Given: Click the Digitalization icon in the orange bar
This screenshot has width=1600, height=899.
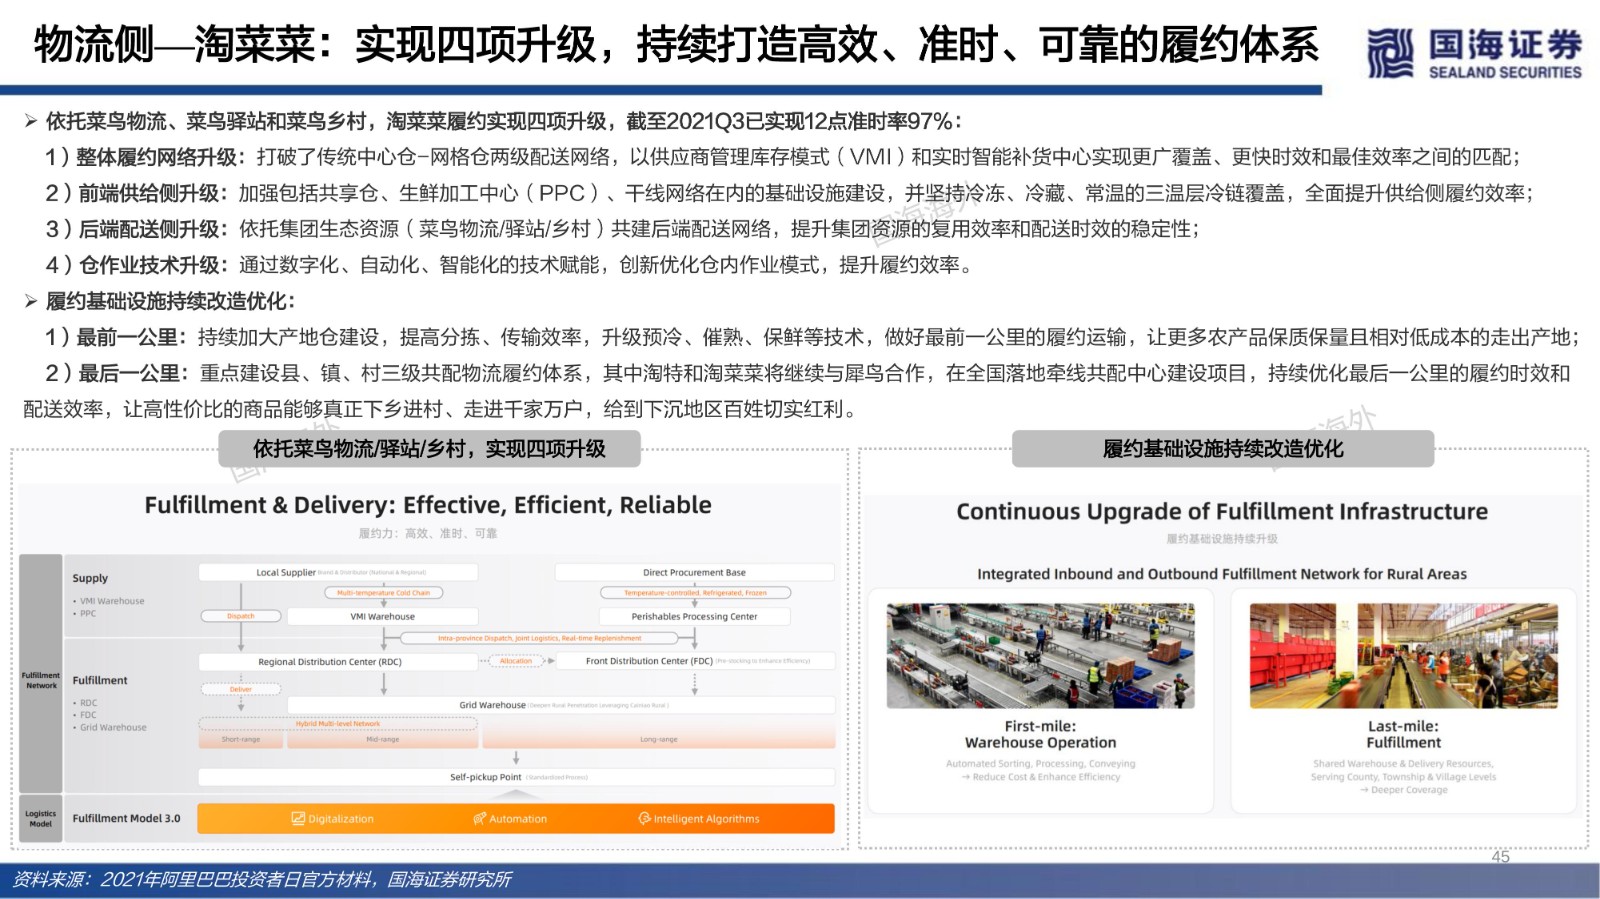Looking at the screenshot, I should 298,818.
